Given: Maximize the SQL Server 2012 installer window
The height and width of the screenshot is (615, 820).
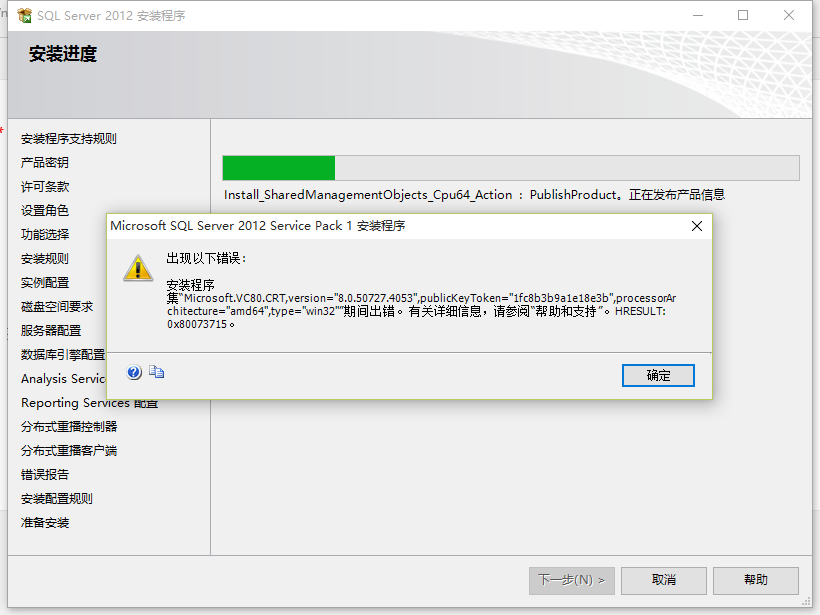Looking at the screenshot, I should tap(743, 15).
